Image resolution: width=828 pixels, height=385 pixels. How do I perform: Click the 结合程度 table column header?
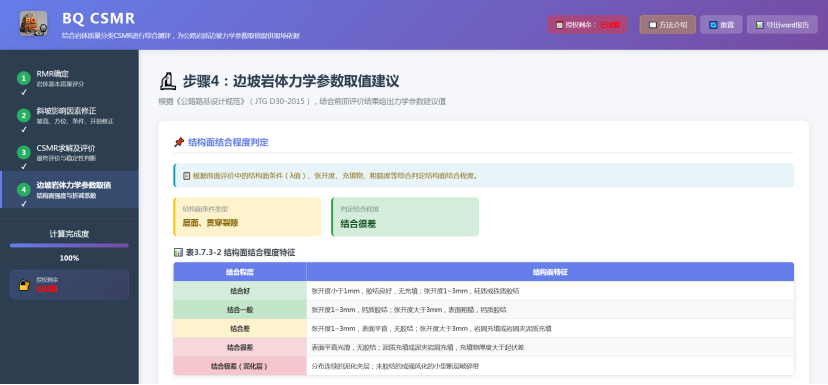[240, 272]
